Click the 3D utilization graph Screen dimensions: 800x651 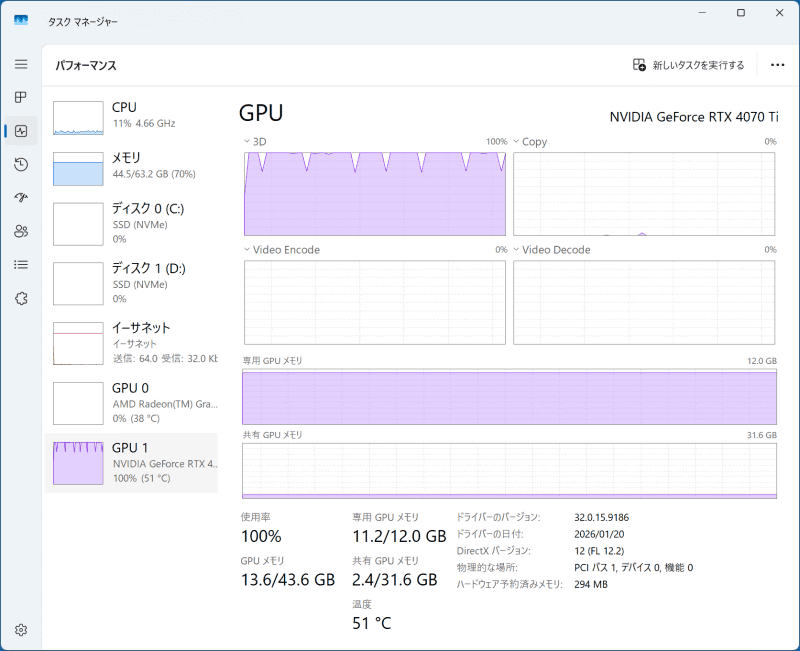[x=375, y=194]
